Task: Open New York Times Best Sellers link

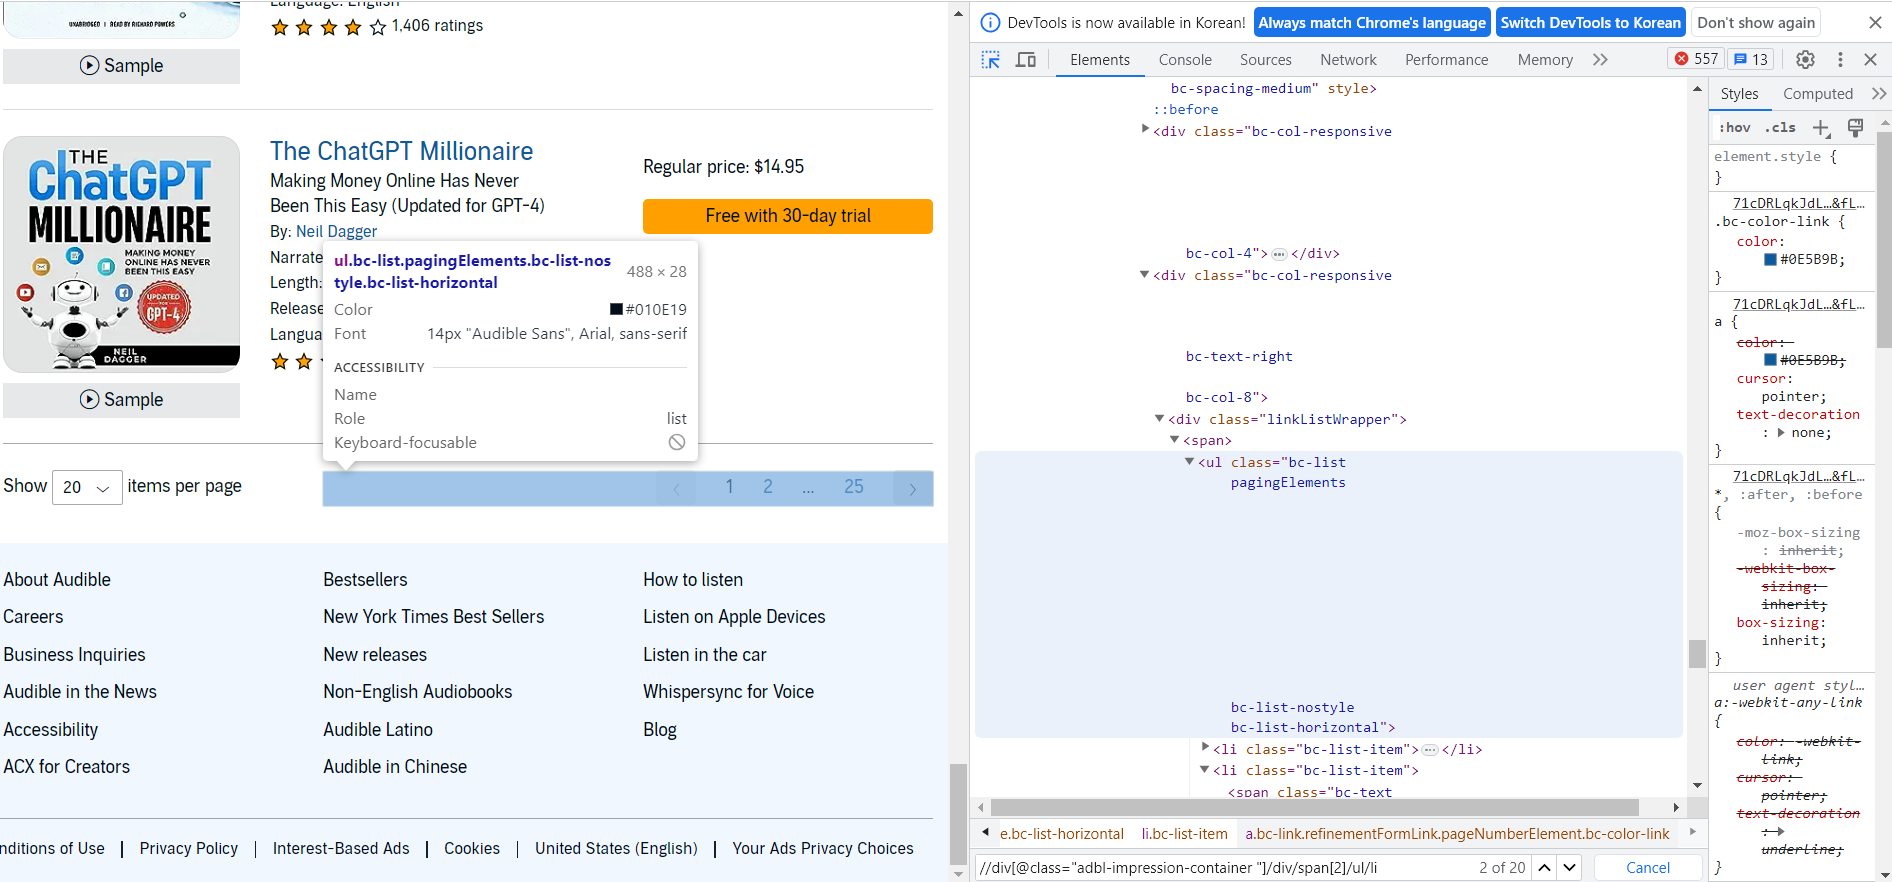Action: [x=434, y=617]
